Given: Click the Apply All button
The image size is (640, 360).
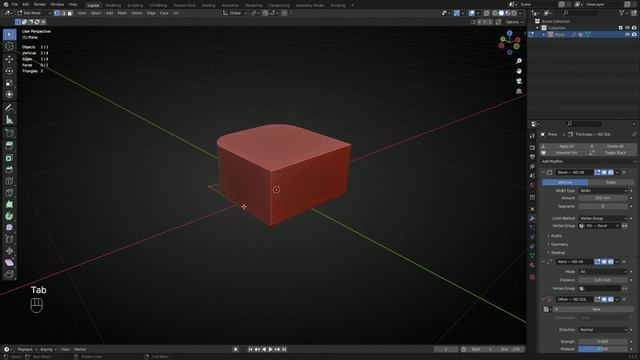Looking at the screenshot, I should tap(563, 146).
